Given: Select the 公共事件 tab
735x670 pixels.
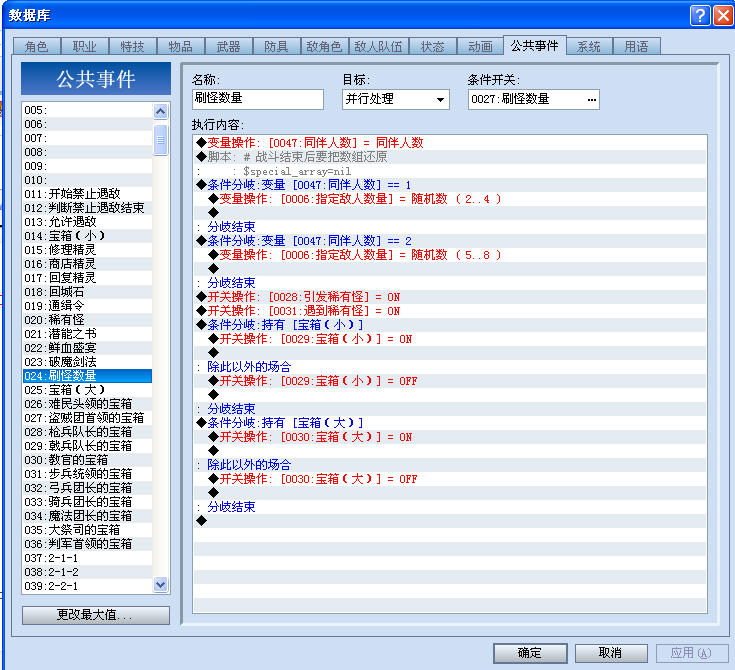Looking at the screenshot, I should 534,45.
